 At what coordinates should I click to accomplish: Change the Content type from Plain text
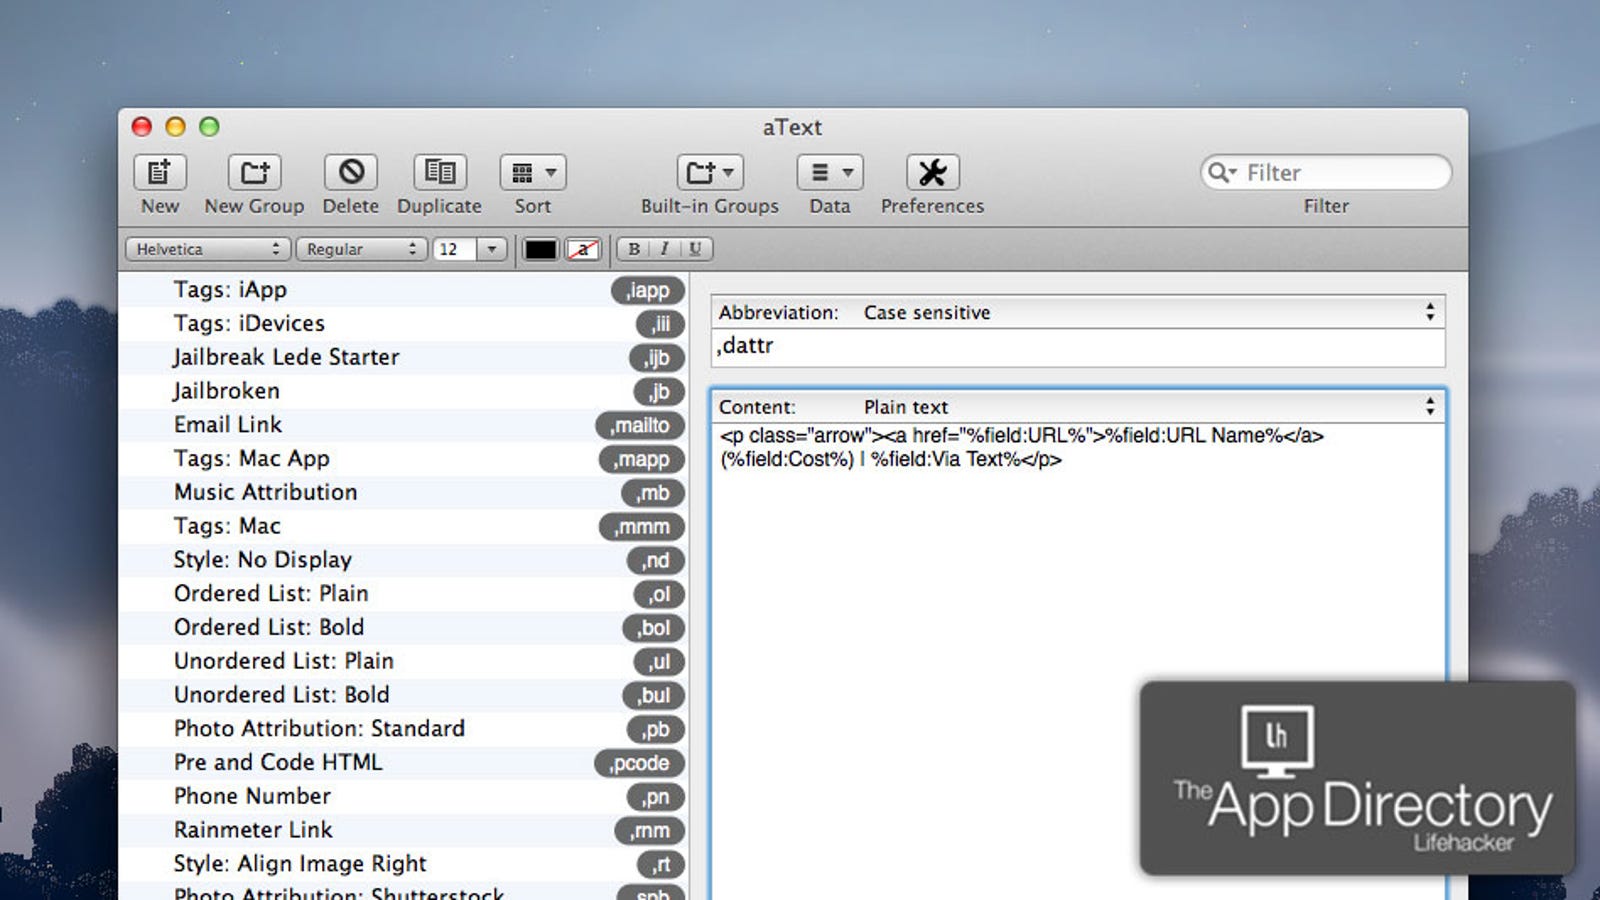point(1077,407)
